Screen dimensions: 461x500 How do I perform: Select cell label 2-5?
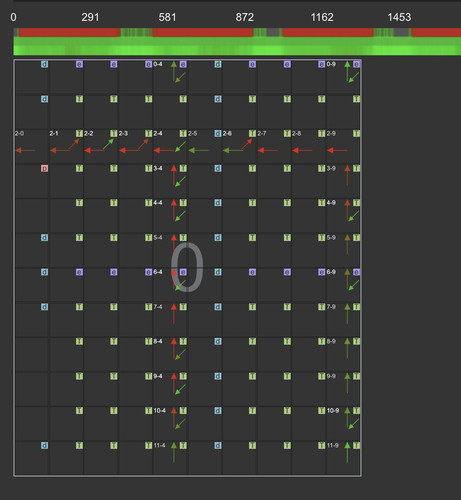[193, 134]
